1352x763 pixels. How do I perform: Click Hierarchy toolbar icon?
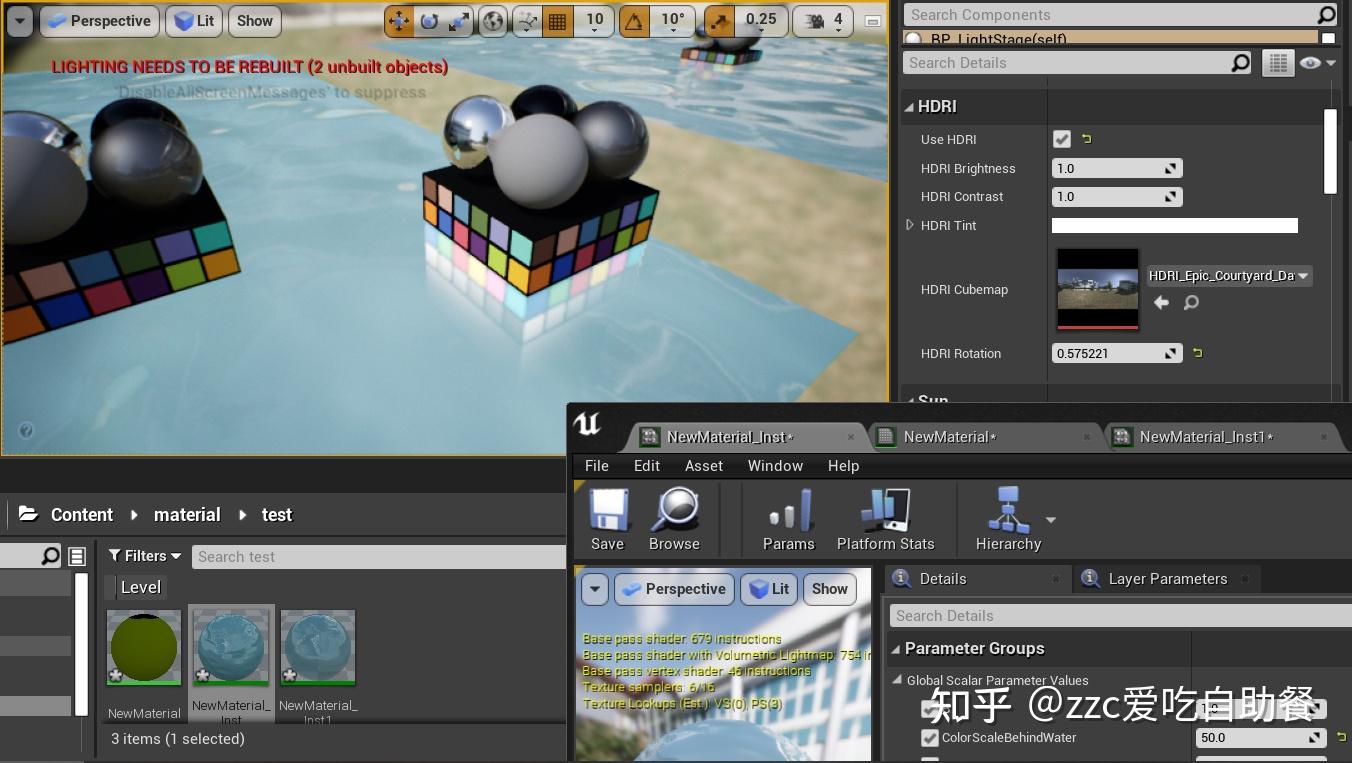tap(1008, 520)
